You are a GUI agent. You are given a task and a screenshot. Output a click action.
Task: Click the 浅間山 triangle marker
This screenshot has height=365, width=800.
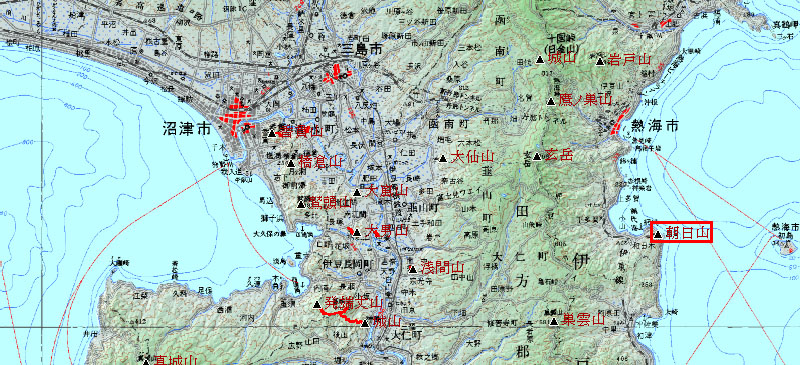point(413,269)
